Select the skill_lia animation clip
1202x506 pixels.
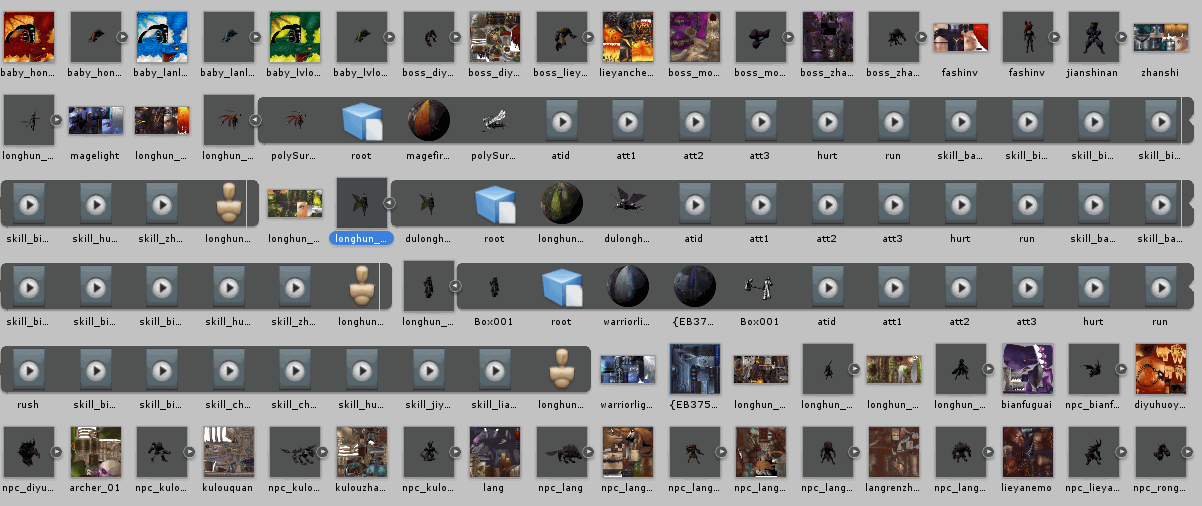495,370
